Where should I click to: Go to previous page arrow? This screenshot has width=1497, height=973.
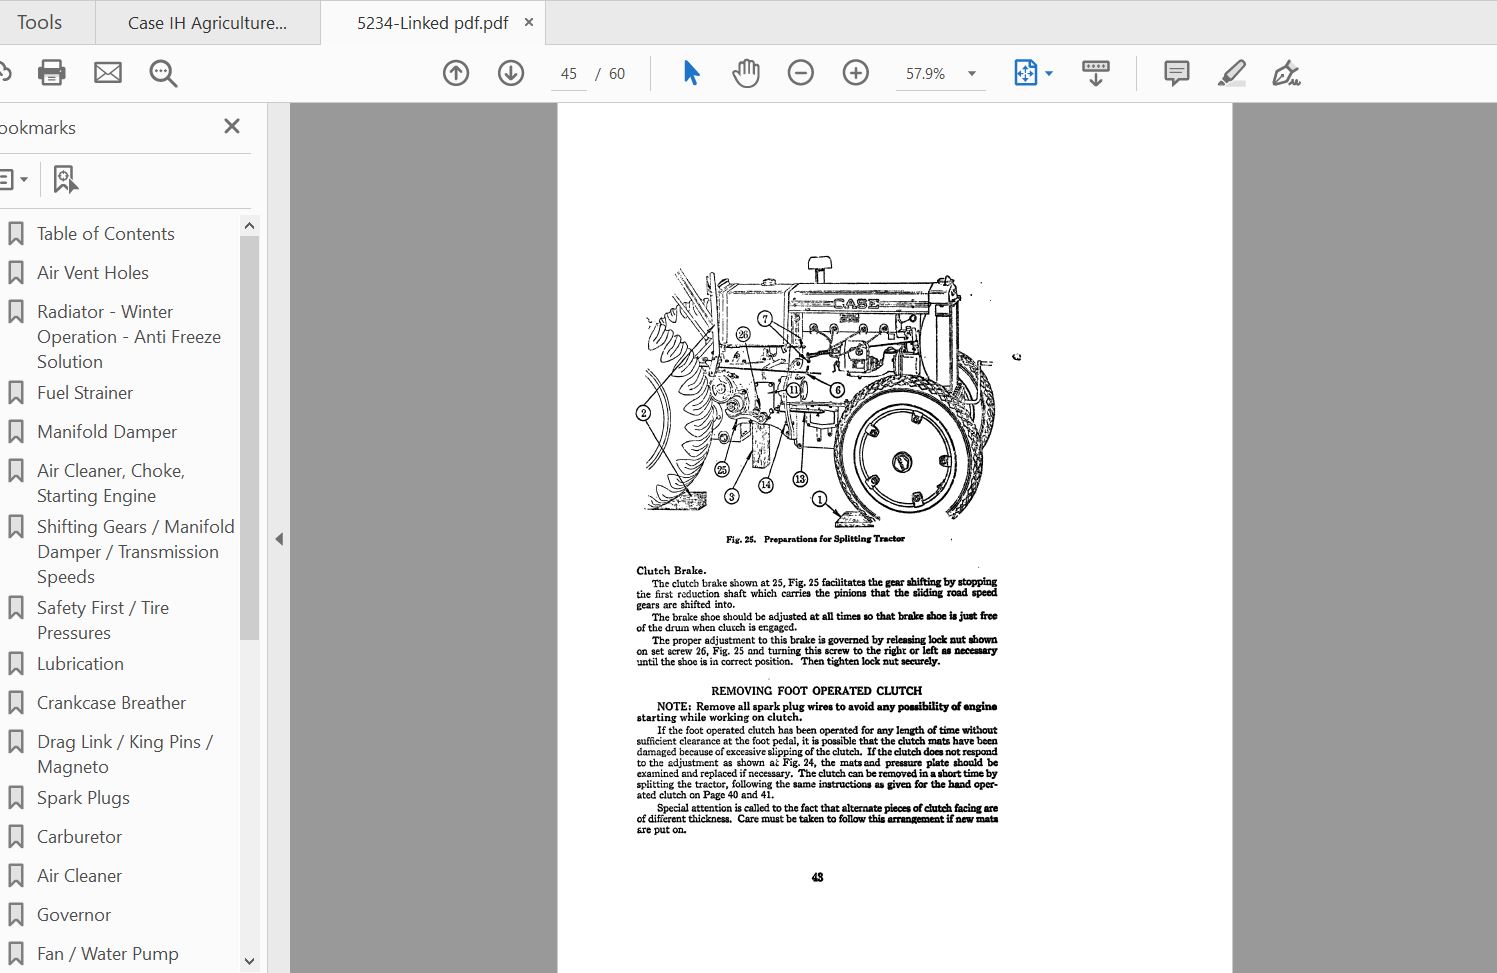pos(456,73)
